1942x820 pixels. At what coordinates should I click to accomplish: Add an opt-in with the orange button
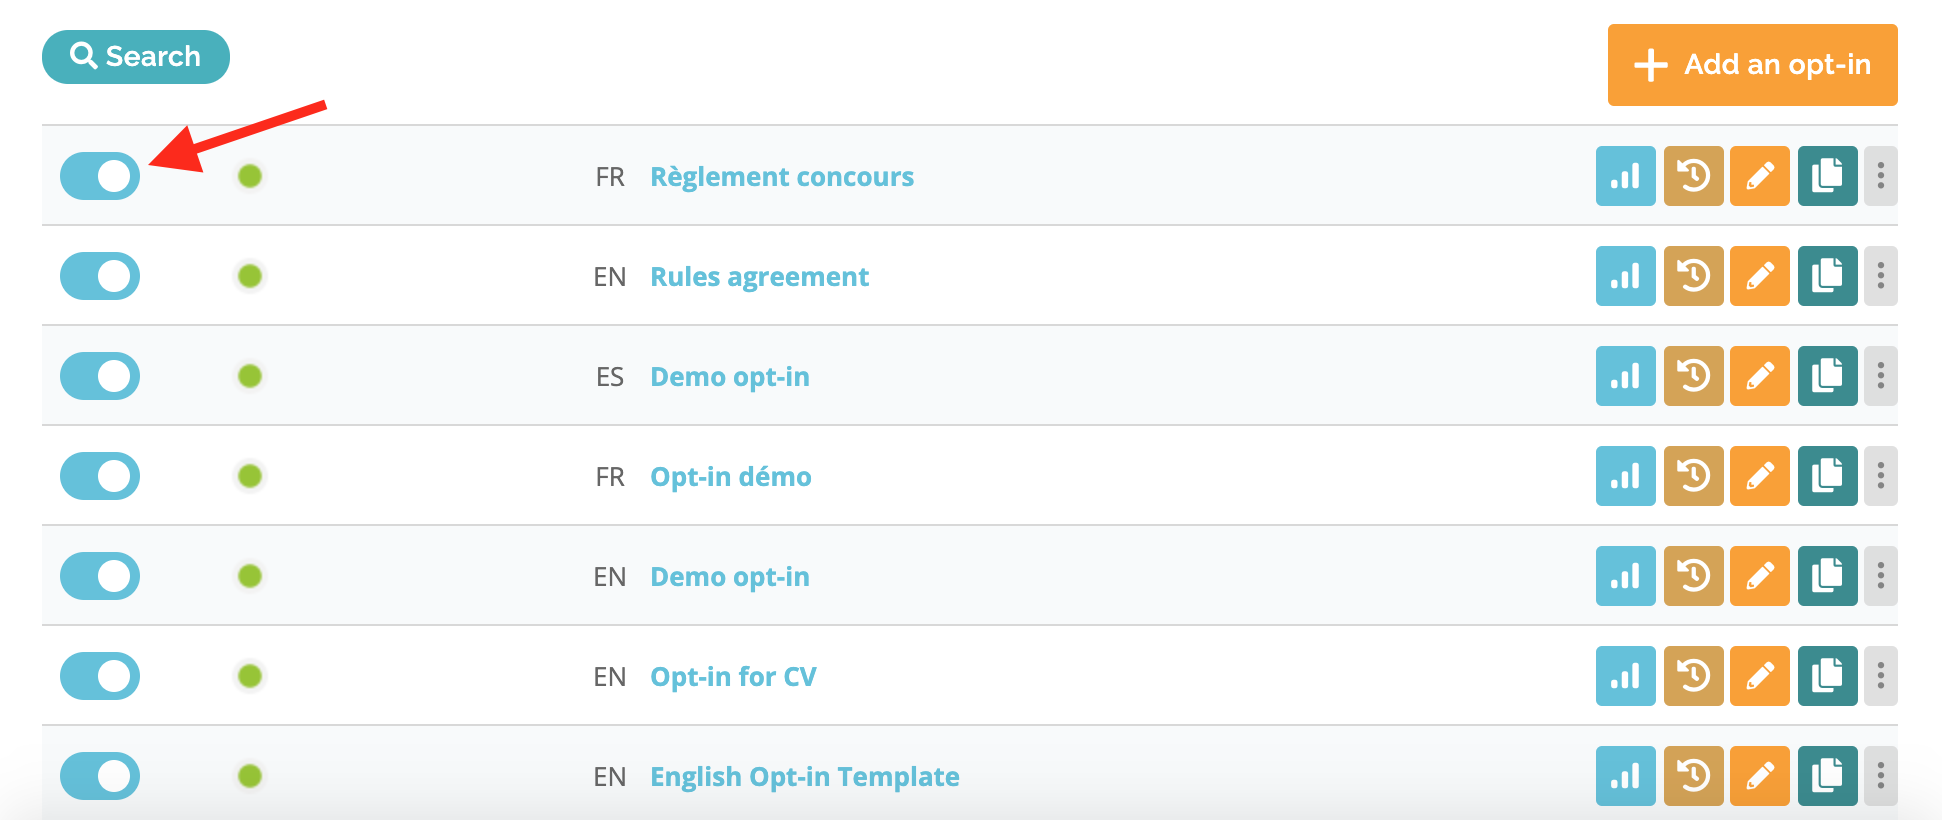[1752, 65]
